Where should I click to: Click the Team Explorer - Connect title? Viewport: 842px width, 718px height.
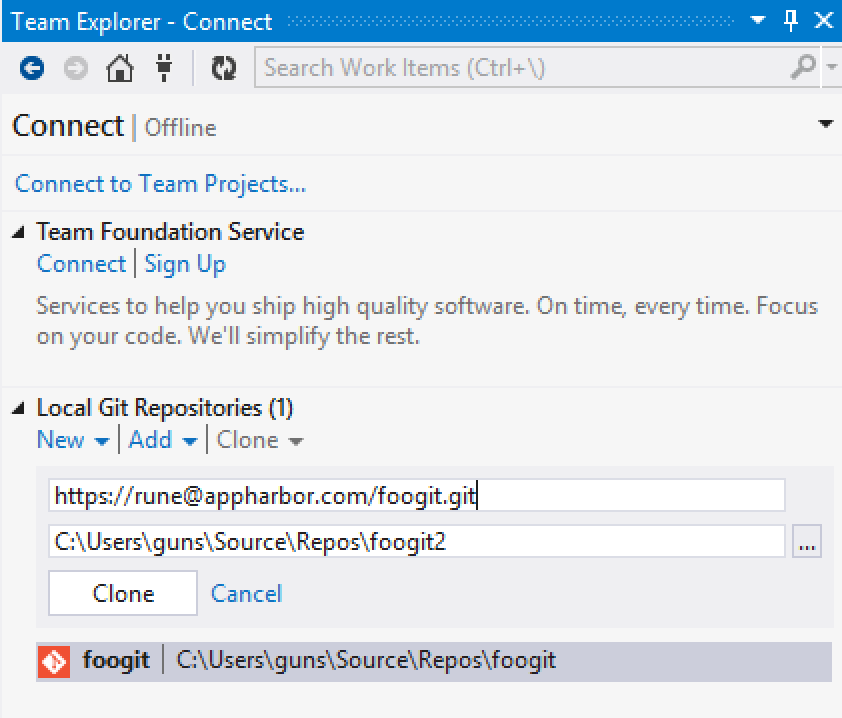pyautogui.click(x=142, y=21)
